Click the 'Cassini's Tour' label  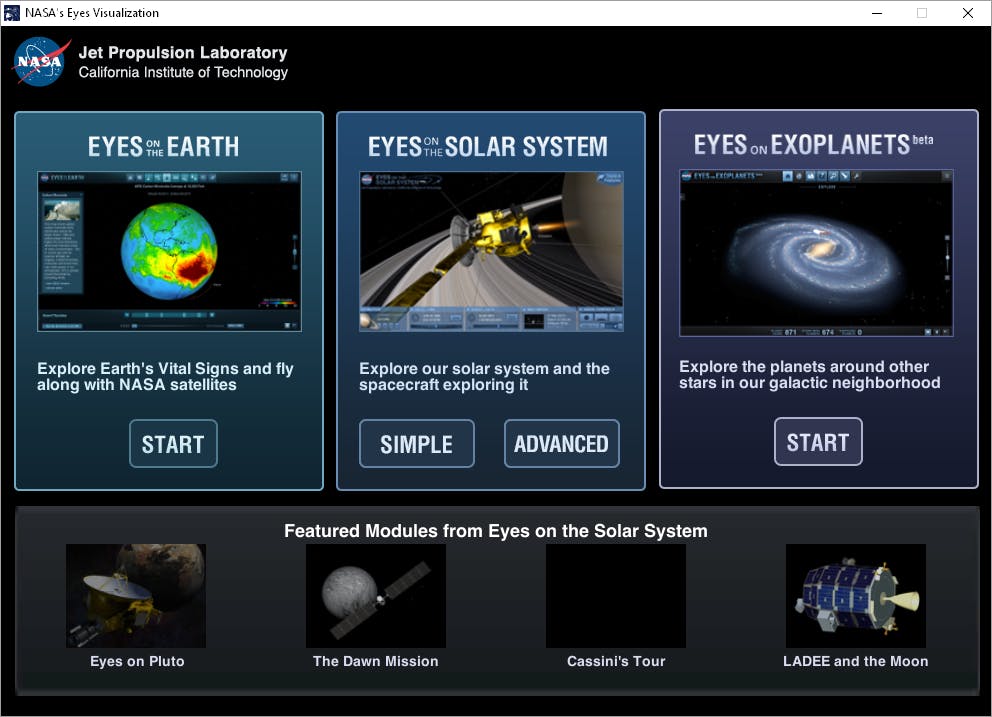click(616, 661)
